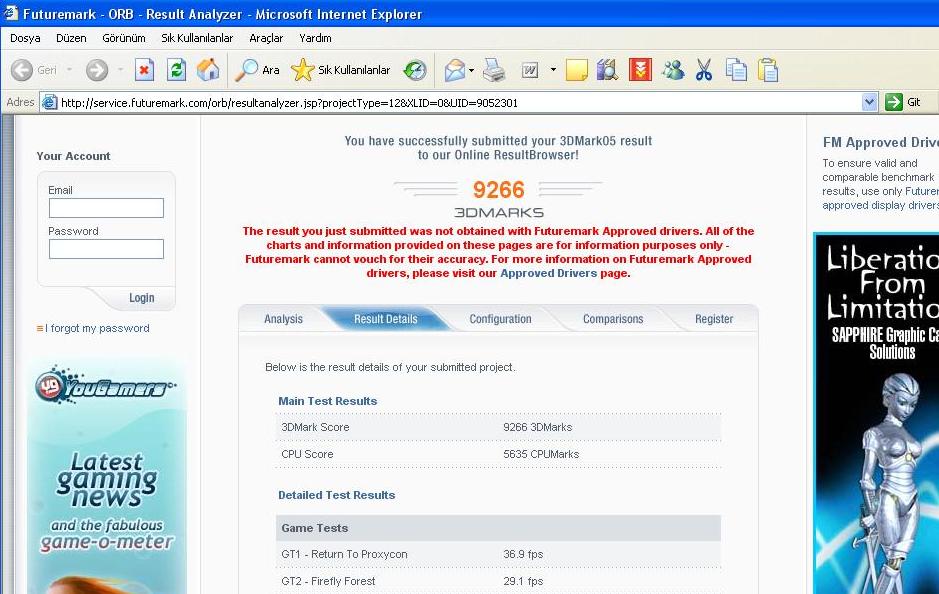The image size is (939, 594).
Task: Click the yellow note Discuss icon
Action: click(x=576, y=70)
